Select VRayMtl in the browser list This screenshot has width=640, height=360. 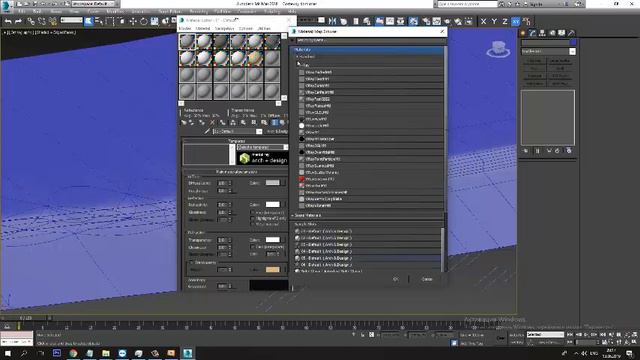tap(312, 132)
